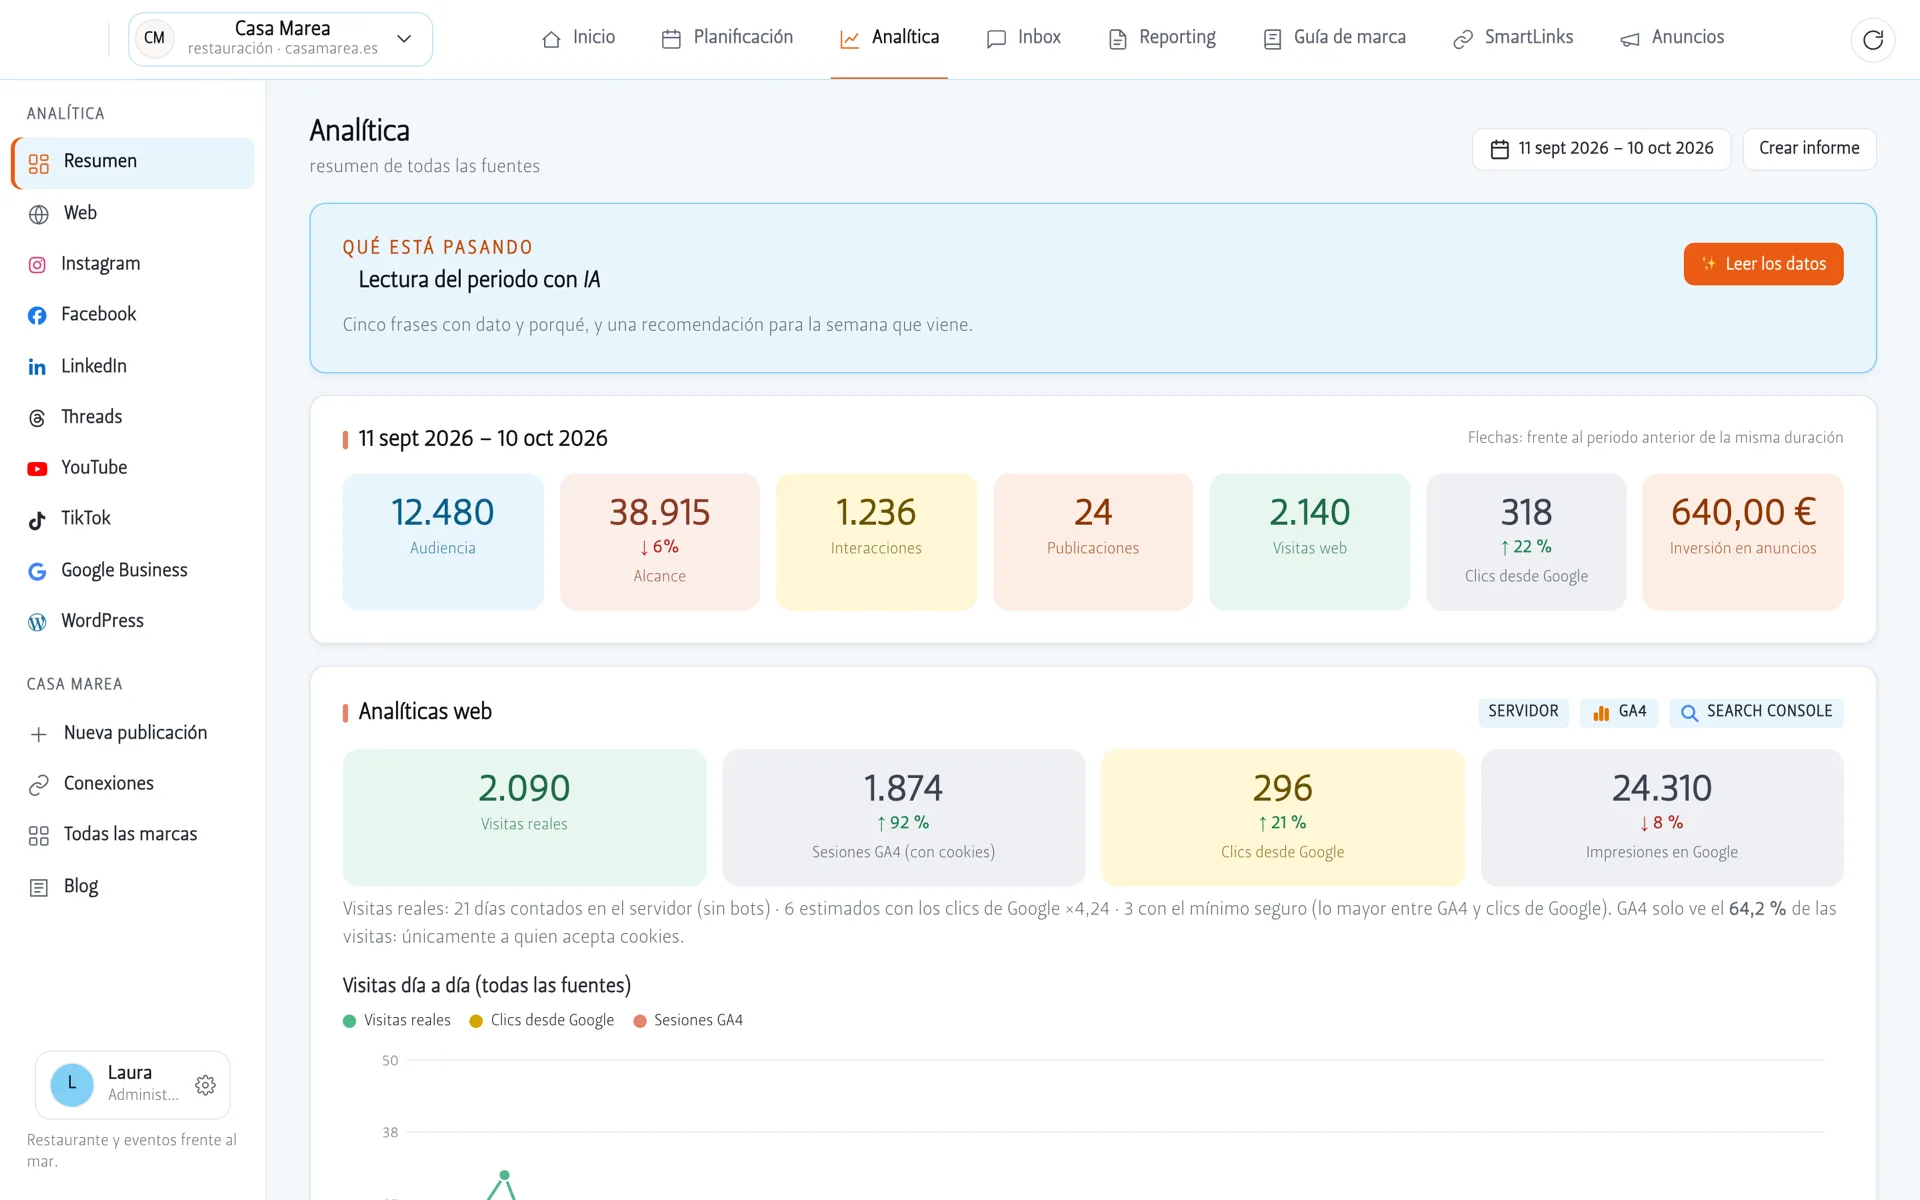Click the 2.090 Visitas reales card
This screenshot has width=1920, height=1200.
click(524, 817)
